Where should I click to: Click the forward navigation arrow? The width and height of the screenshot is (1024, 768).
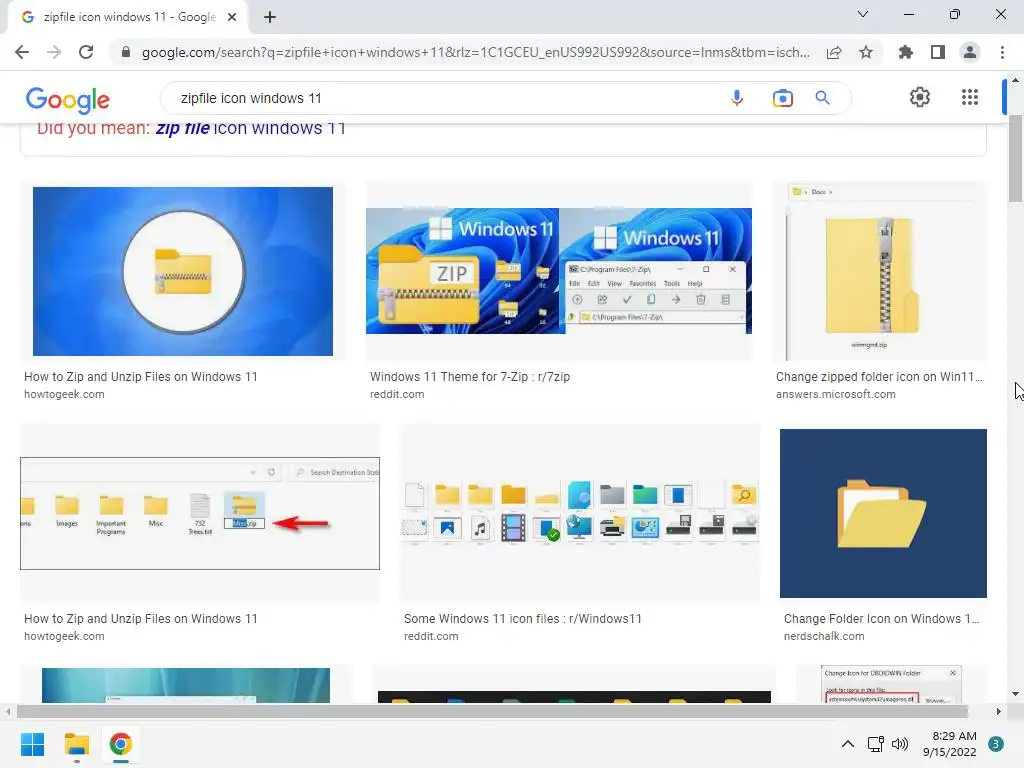point(54,52)
